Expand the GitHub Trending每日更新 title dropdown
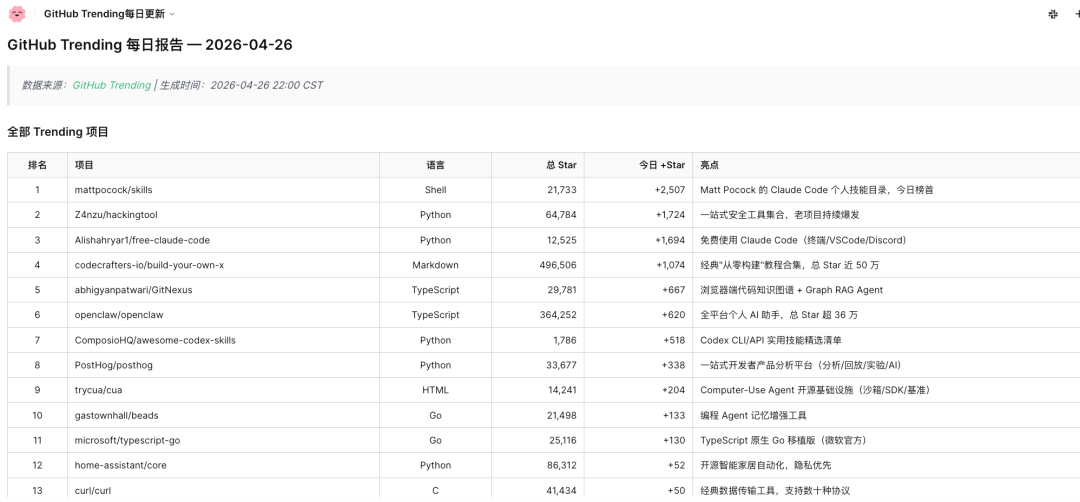This screenshot has height=502, width=1080. pyautogui.click(x=110, y=14)
